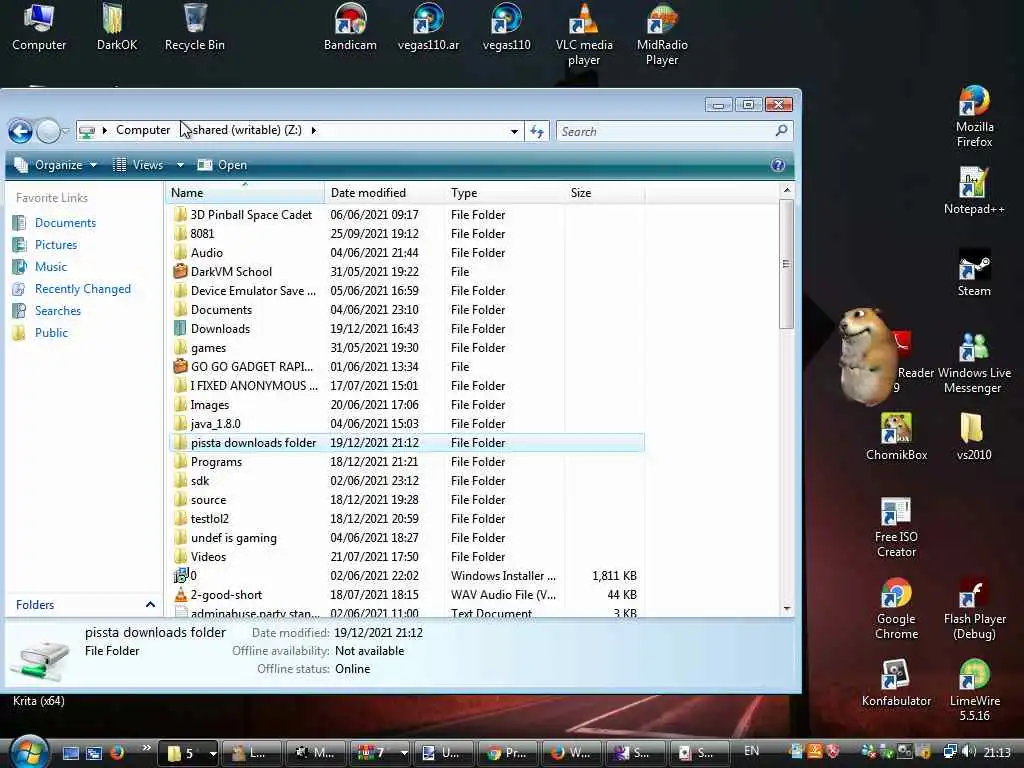Open the Bandicam desktop shortcut
The image size is (1024, 768).
coord(350,27)
